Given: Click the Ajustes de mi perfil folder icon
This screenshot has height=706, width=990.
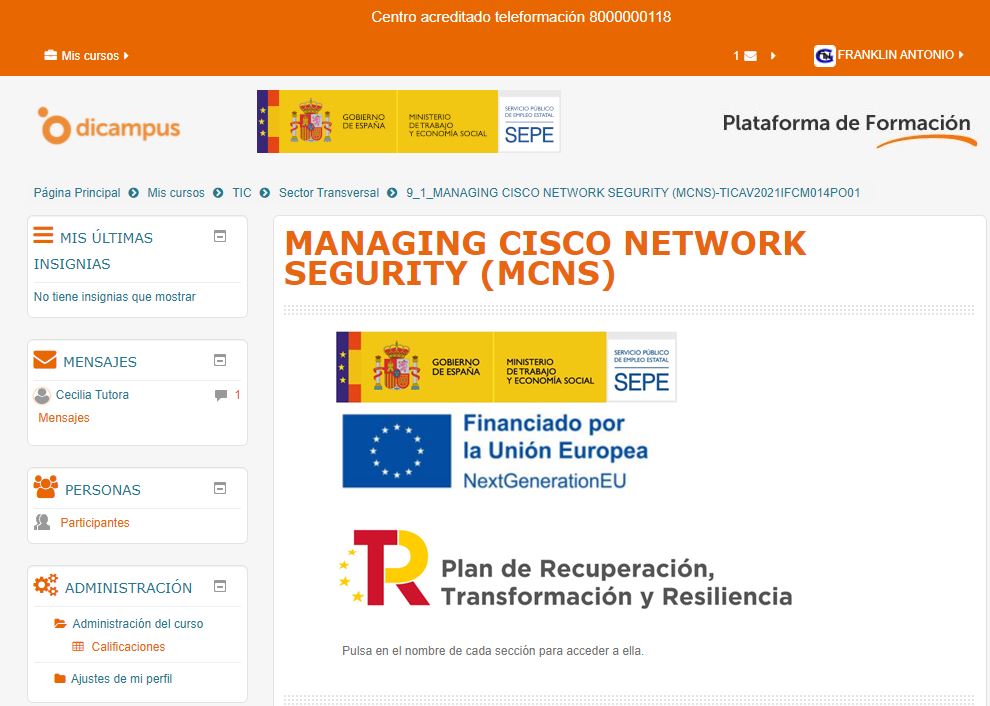Looking at the screenshot, I should [x=60, y=679].
